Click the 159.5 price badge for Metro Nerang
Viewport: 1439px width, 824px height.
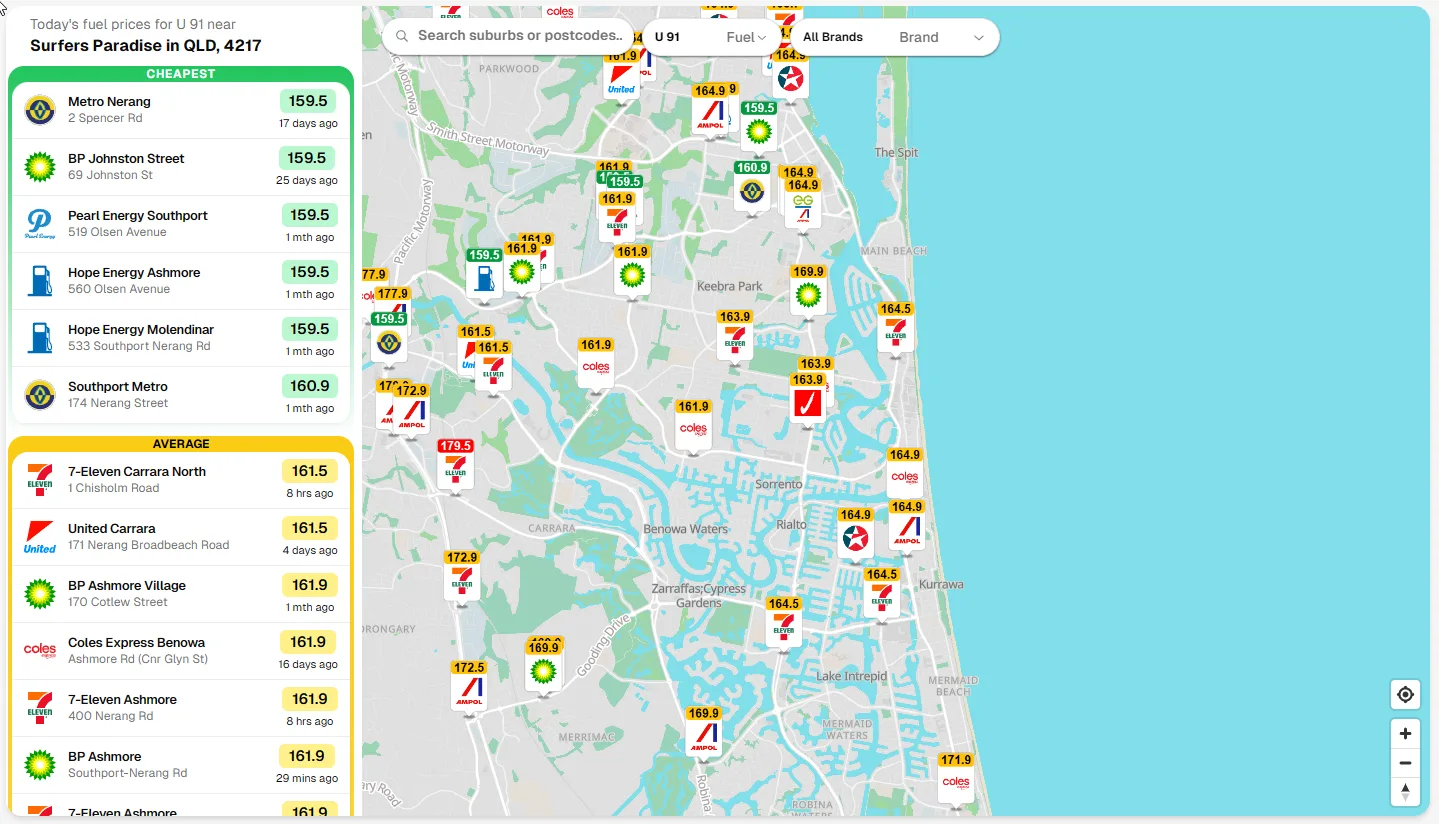pyautogui.click(x=308, y=101)
